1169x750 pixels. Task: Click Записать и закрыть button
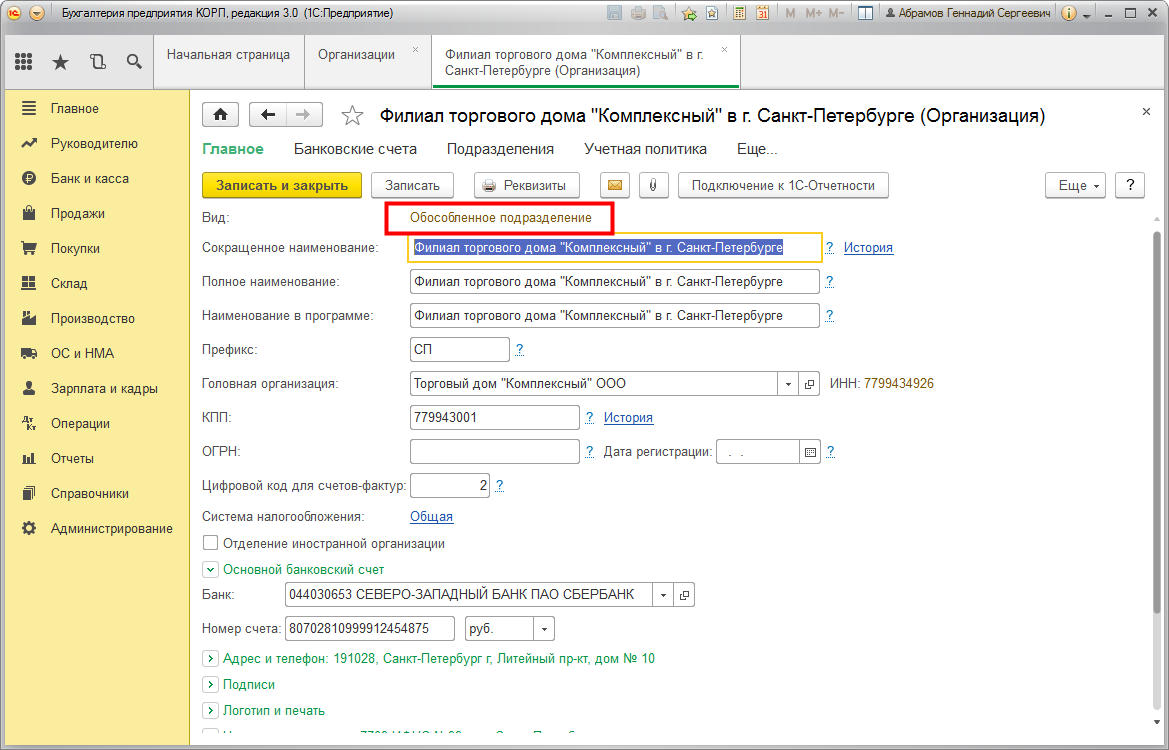(x=282, y=185)
